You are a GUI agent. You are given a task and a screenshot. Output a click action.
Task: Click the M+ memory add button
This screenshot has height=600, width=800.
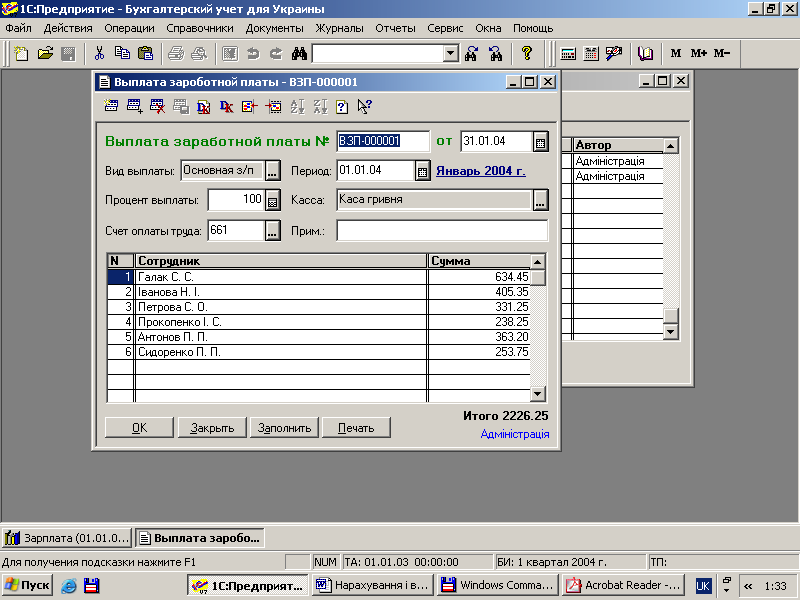698,53
